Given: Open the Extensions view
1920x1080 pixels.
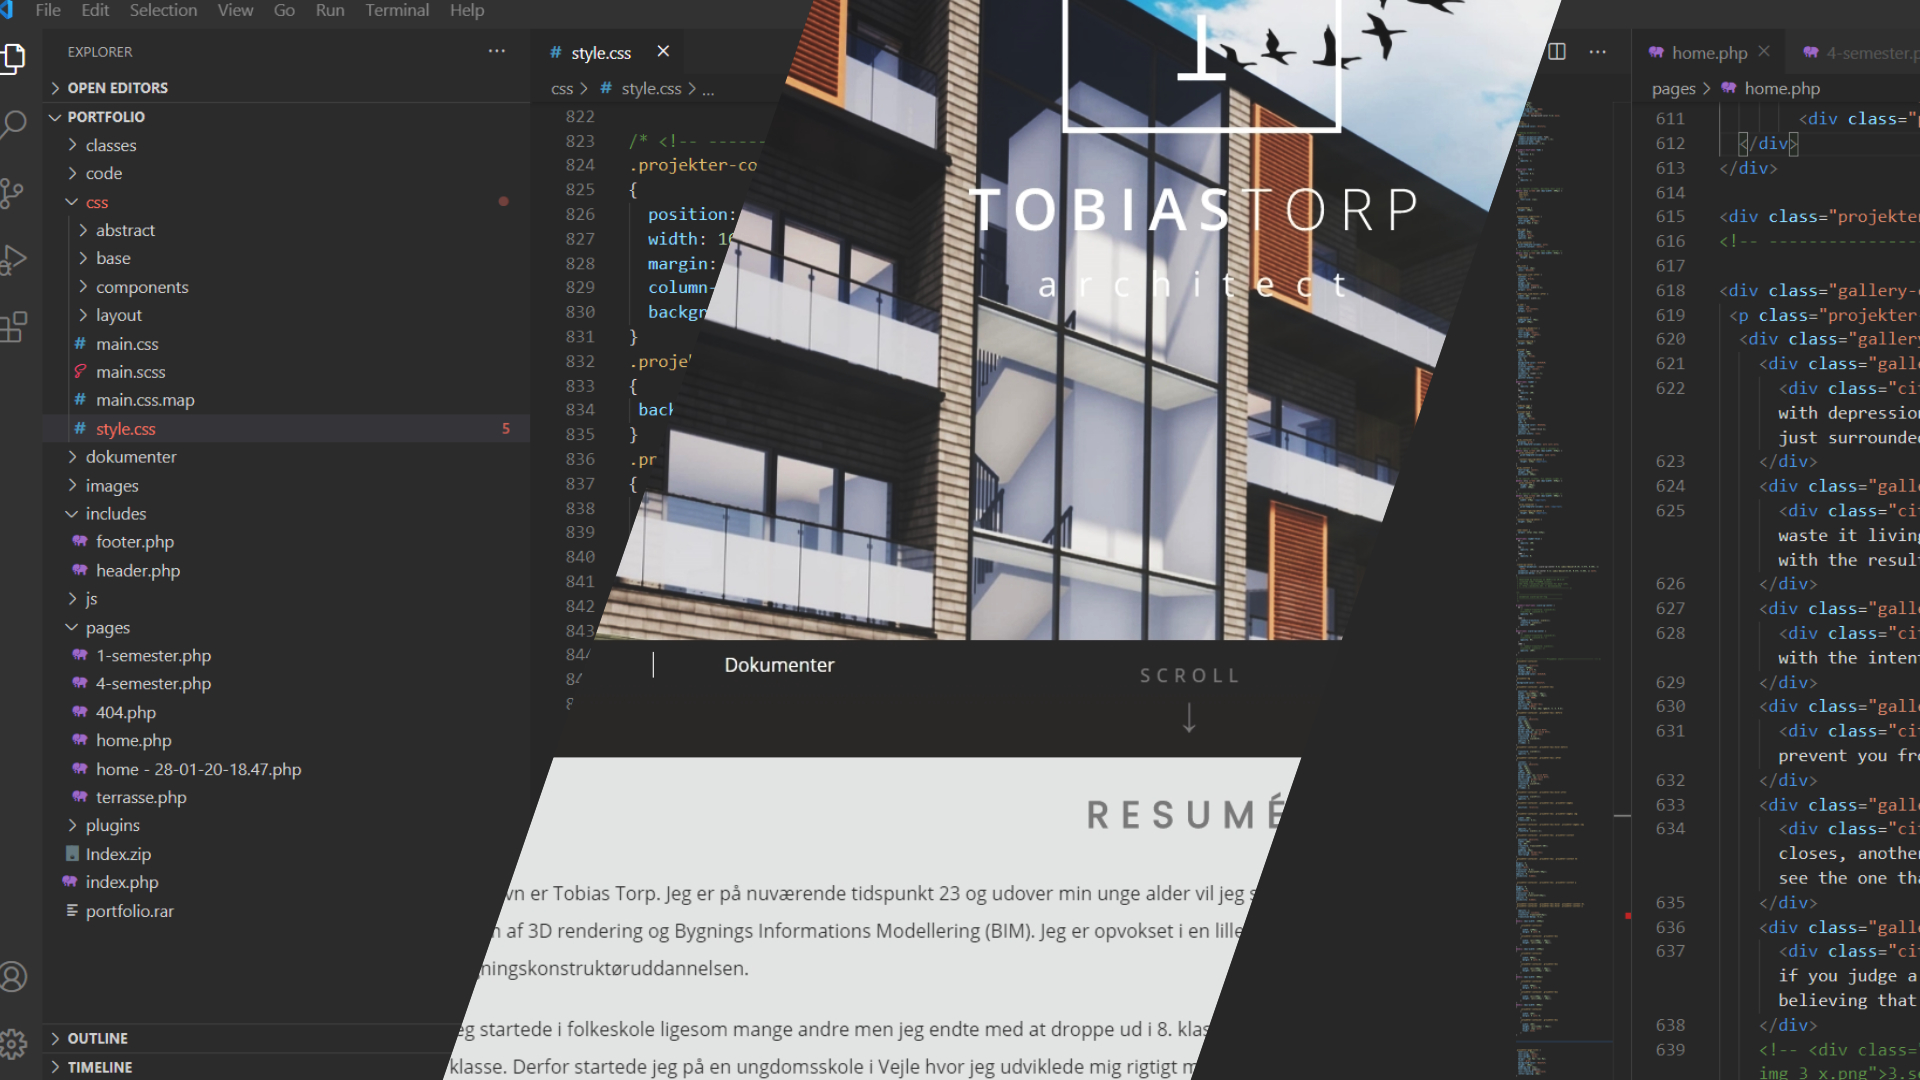Looking at the screenshot, I should click(14, 326).
